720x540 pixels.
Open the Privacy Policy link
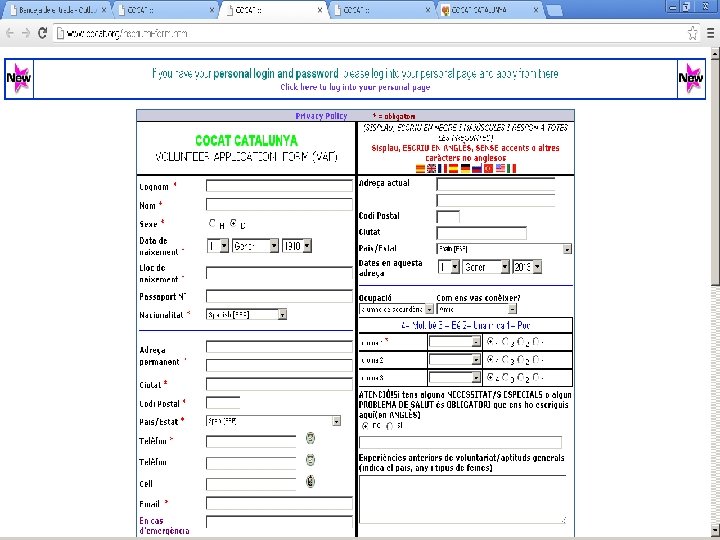point(321,116)
